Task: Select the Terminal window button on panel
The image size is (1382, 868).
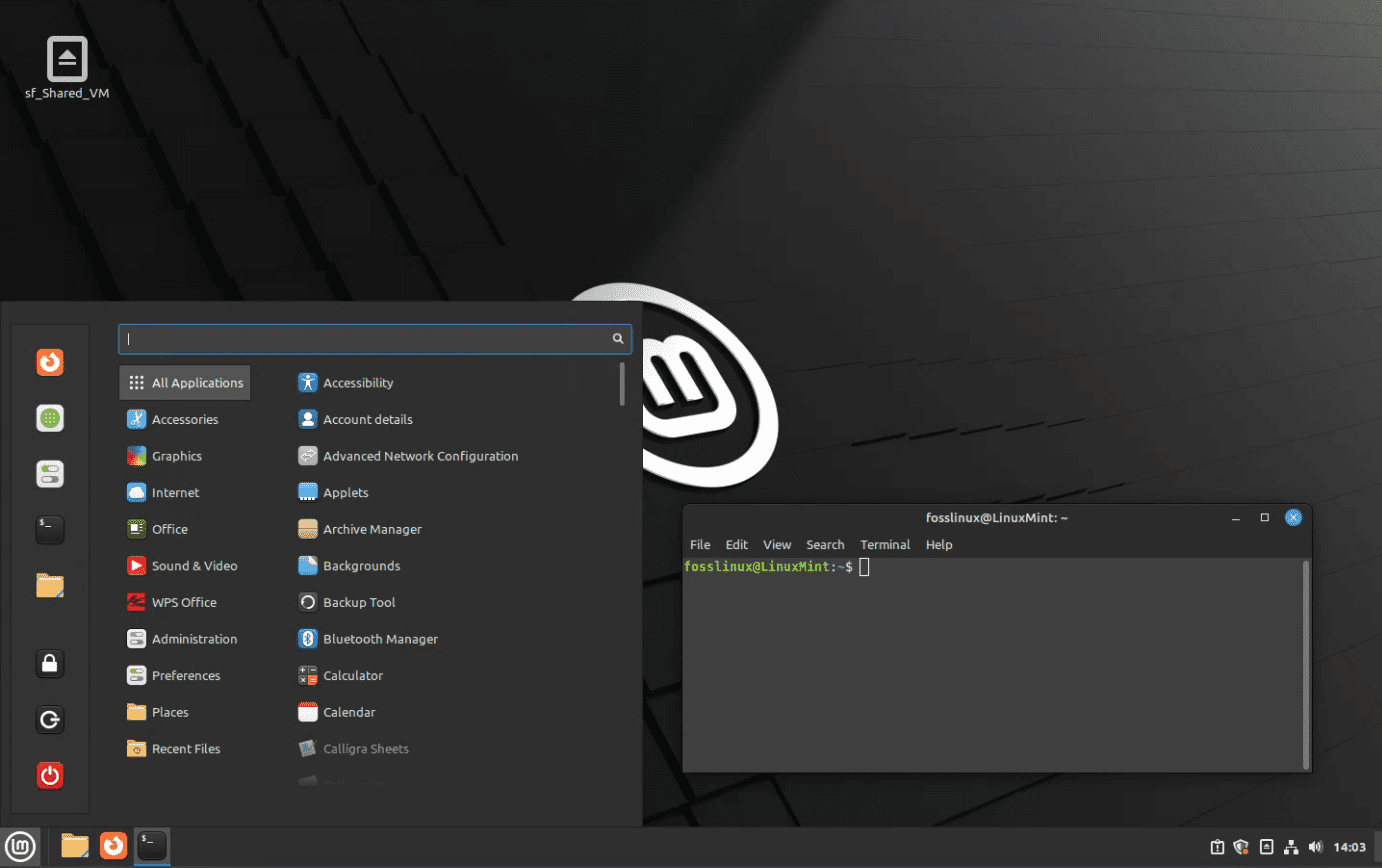Action: pyautogui.click(x=152, y=846)
